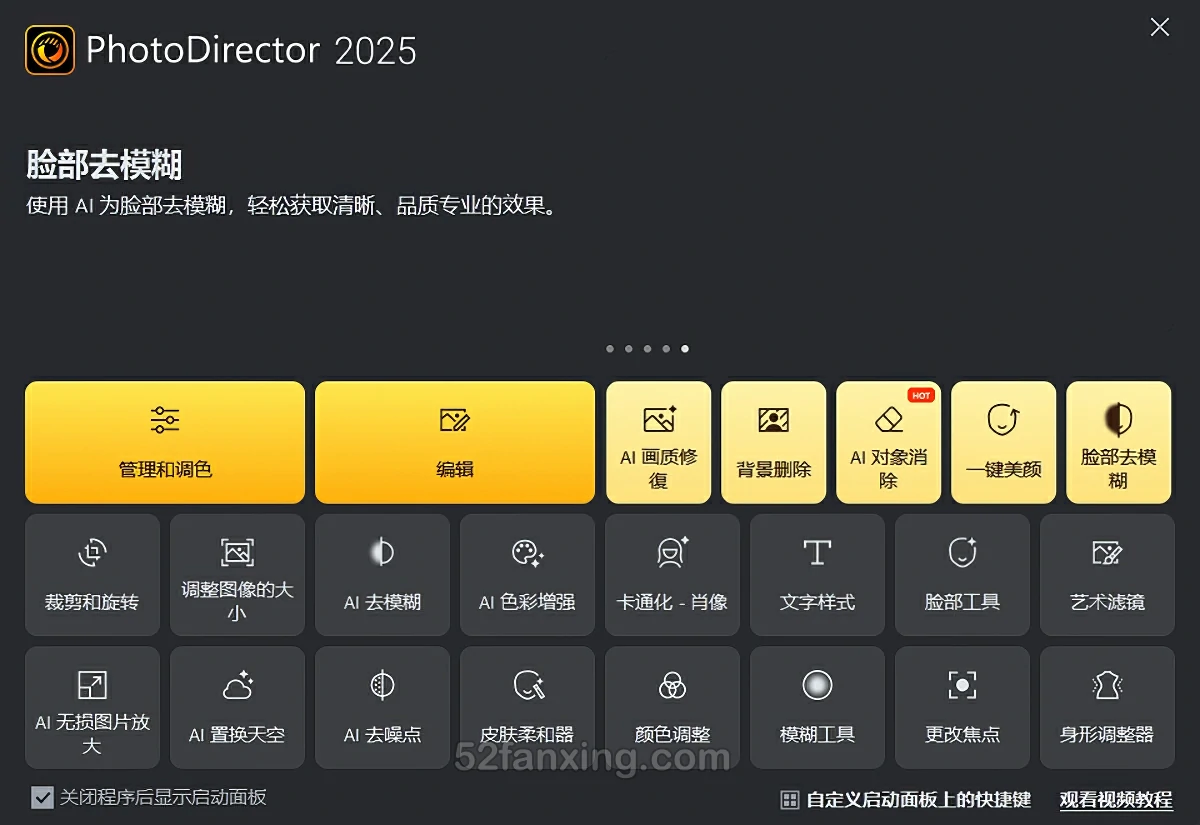Toggle 关闭程序后显示启动面板 checkbox

point(42,797)
